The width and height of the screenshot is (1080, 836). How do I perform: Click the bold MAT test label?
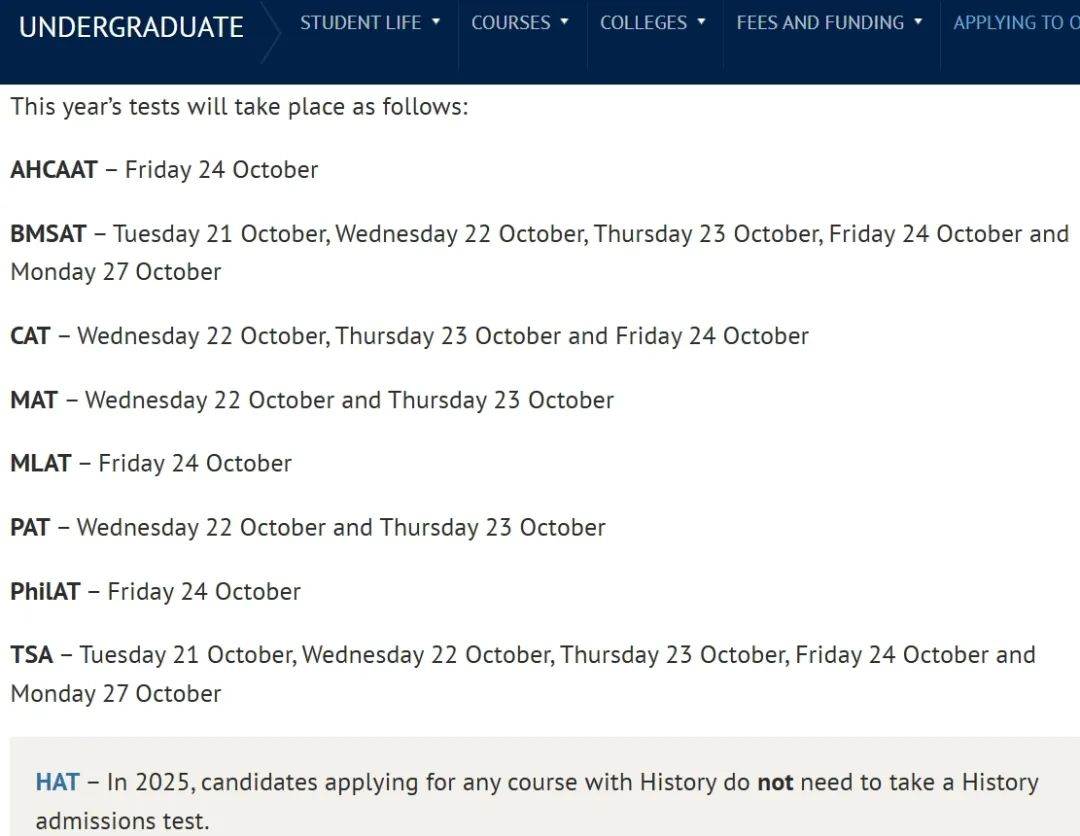(x=34, y=400)
